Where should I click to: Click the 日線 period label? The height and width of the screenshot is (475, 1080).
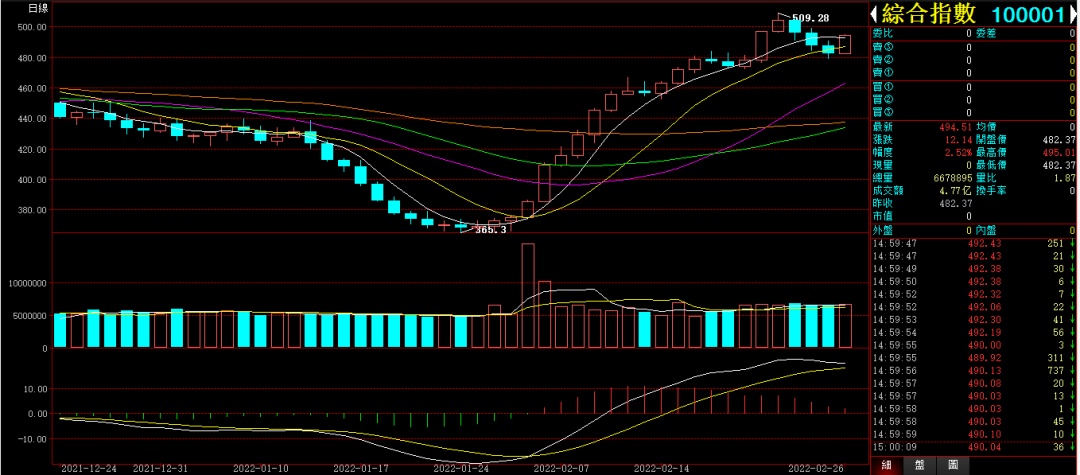click(x=37, y=9)
